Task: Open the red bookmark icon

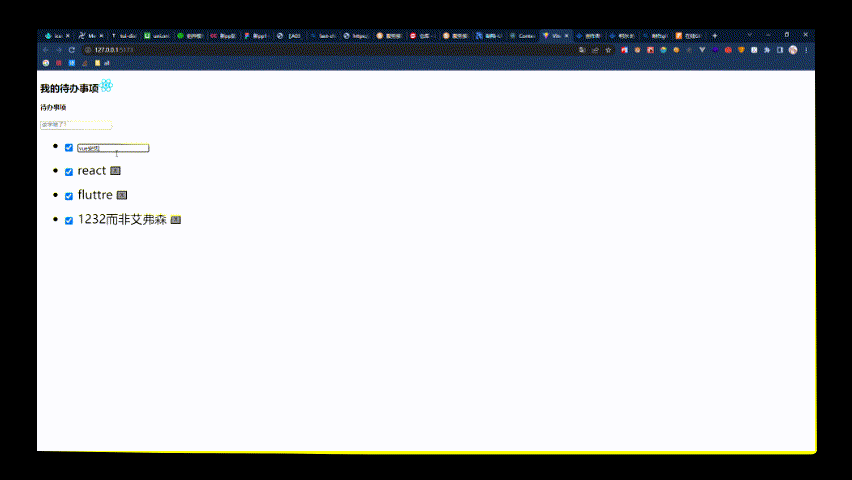Action: pos(59,63)
